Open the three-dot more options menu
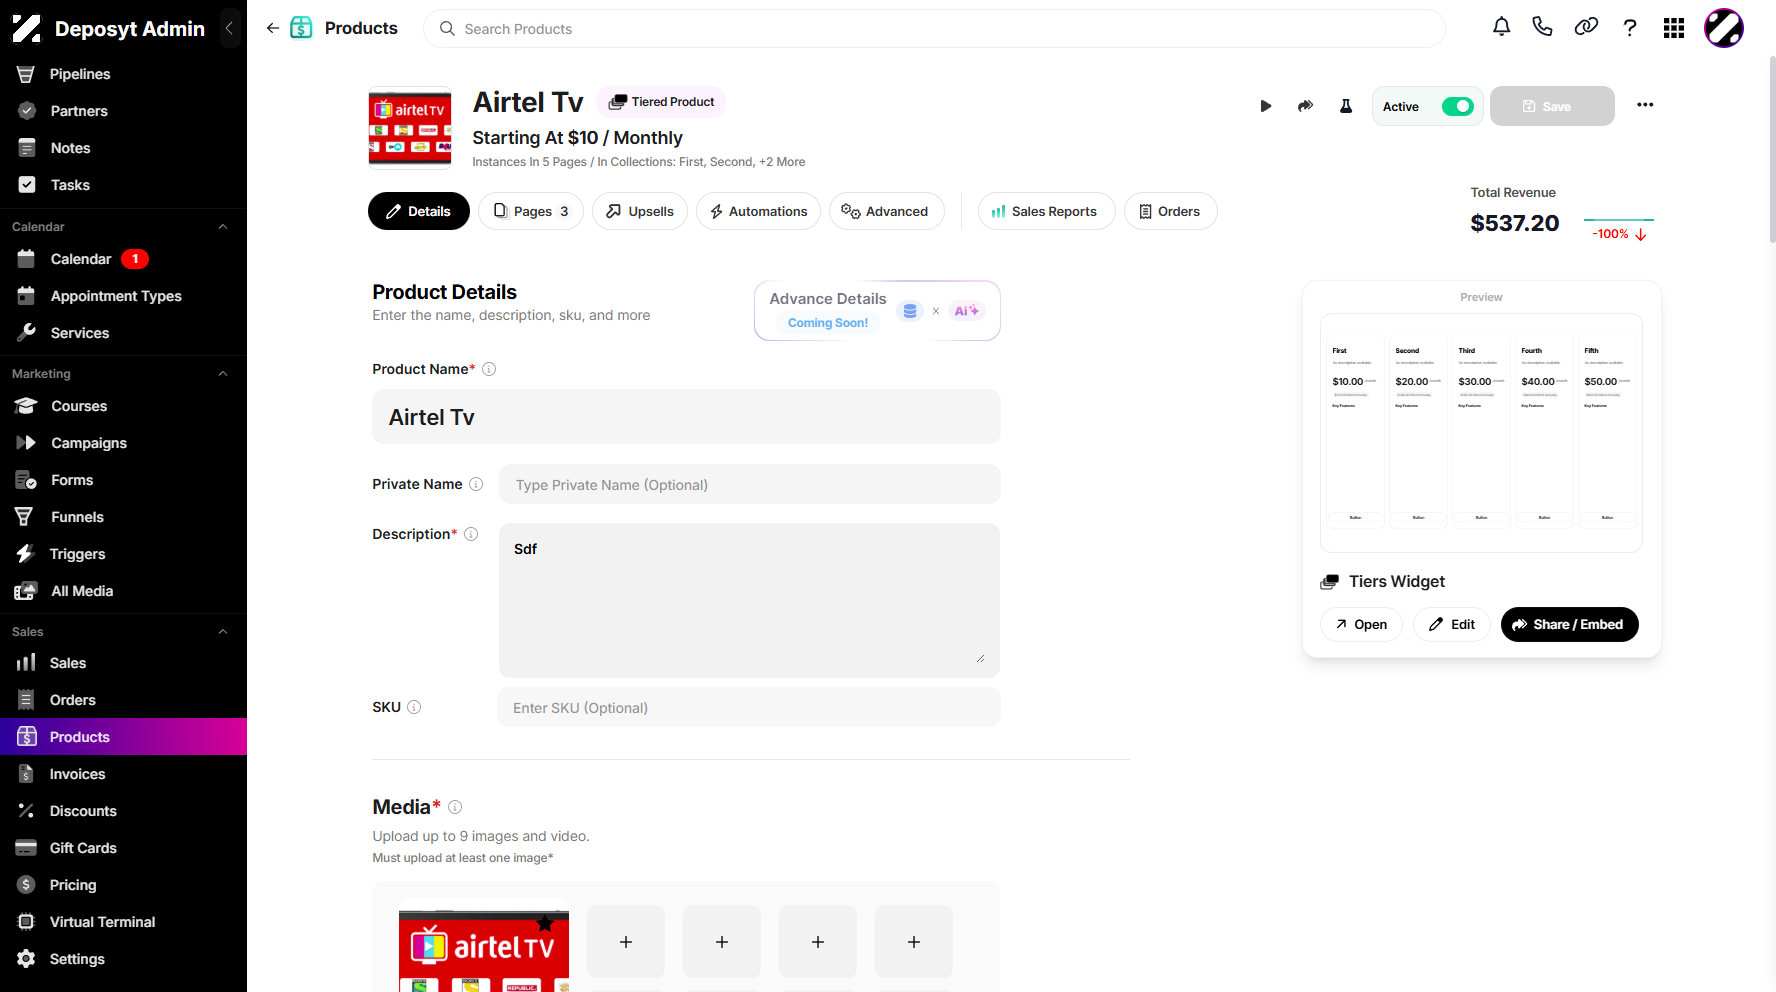 (x=1645, y=105)
